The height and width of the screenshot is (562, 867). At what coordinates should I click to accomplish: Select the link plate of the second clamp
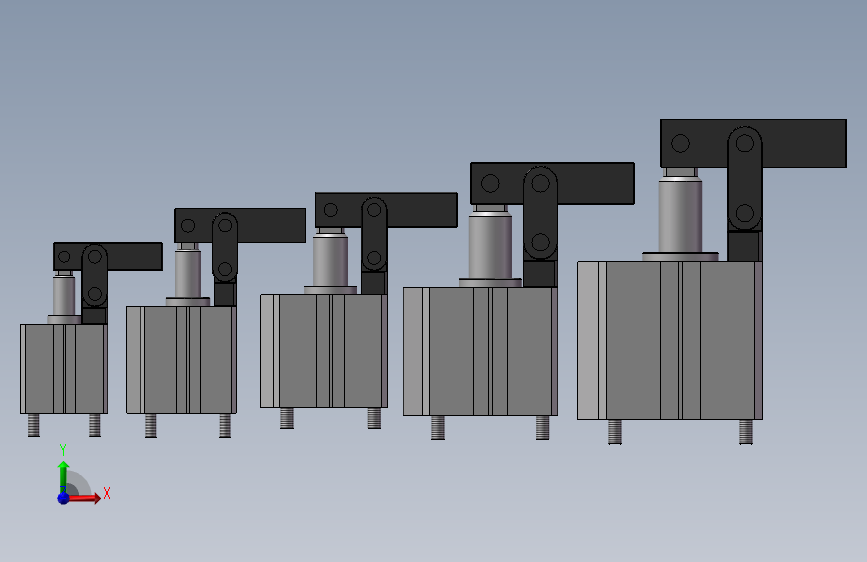225,247
